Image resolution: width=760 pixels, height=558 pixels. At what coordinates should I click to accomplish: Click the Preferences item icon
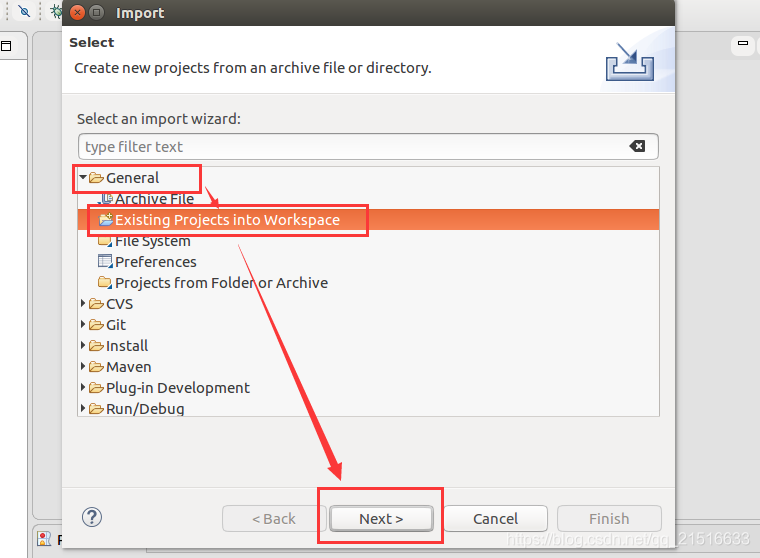(x=105, y=261)
